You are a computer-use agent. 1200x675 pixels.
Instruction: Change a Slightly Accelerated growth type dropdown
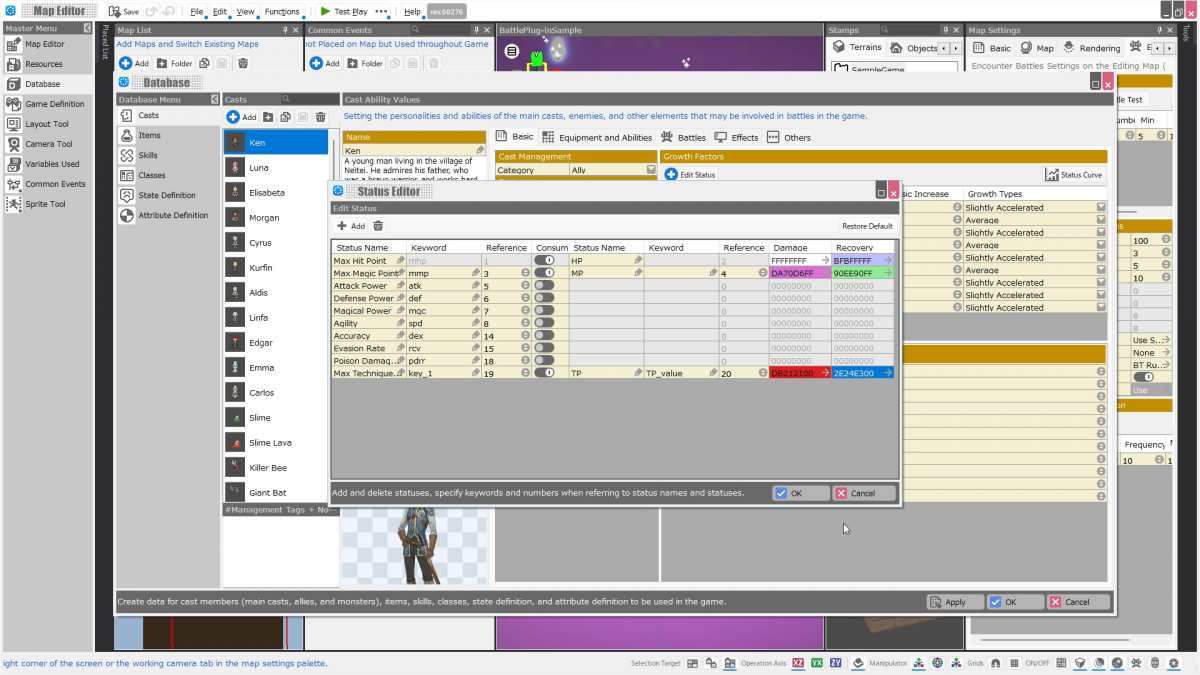tap(1100, 207)
